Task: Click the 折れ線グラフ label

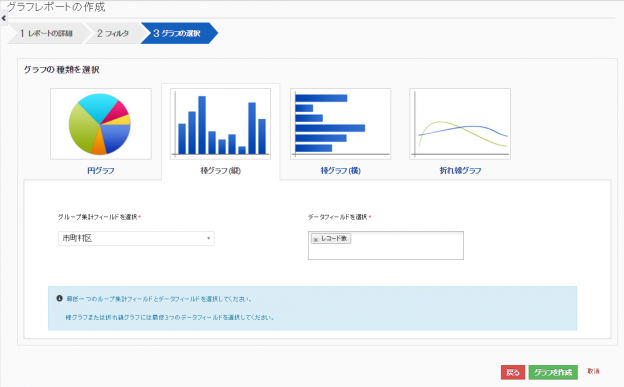Action: click(460, 170)
